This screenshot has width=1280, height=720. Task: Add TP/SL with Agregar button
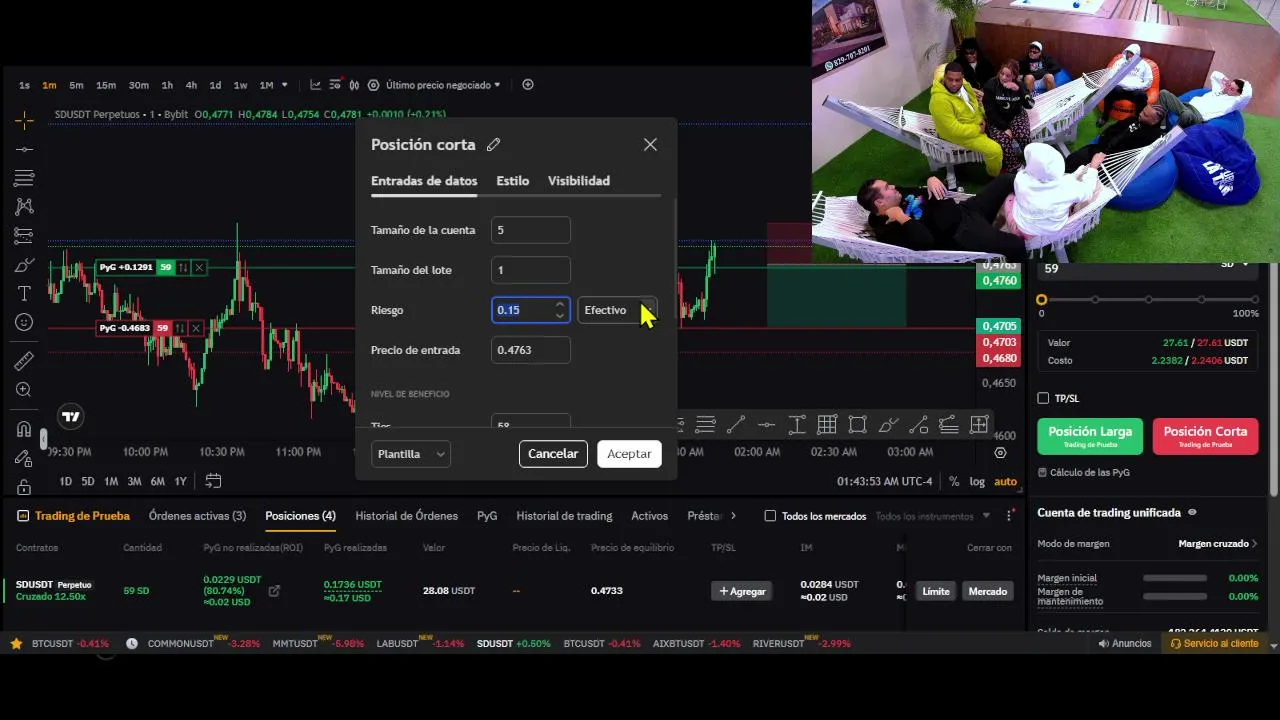[x=742, y=591]
